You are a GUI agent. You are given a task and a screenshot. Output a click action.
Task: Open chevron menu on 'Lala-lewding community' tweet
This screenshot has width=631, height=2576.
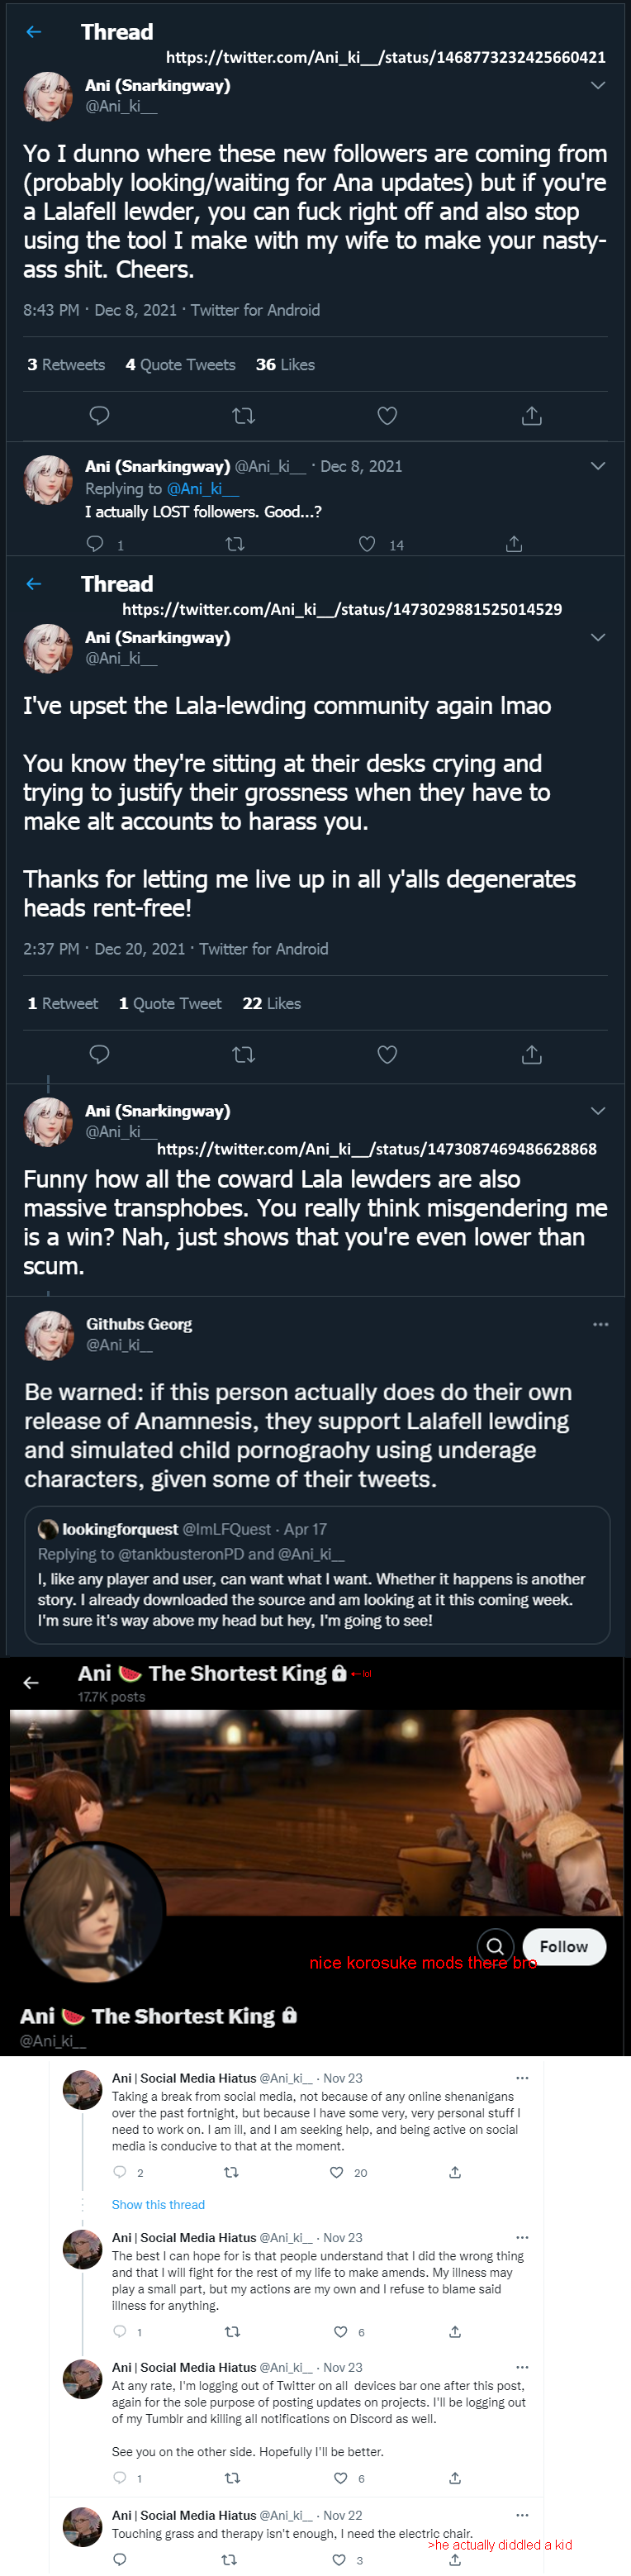click(x=598, y=637)
